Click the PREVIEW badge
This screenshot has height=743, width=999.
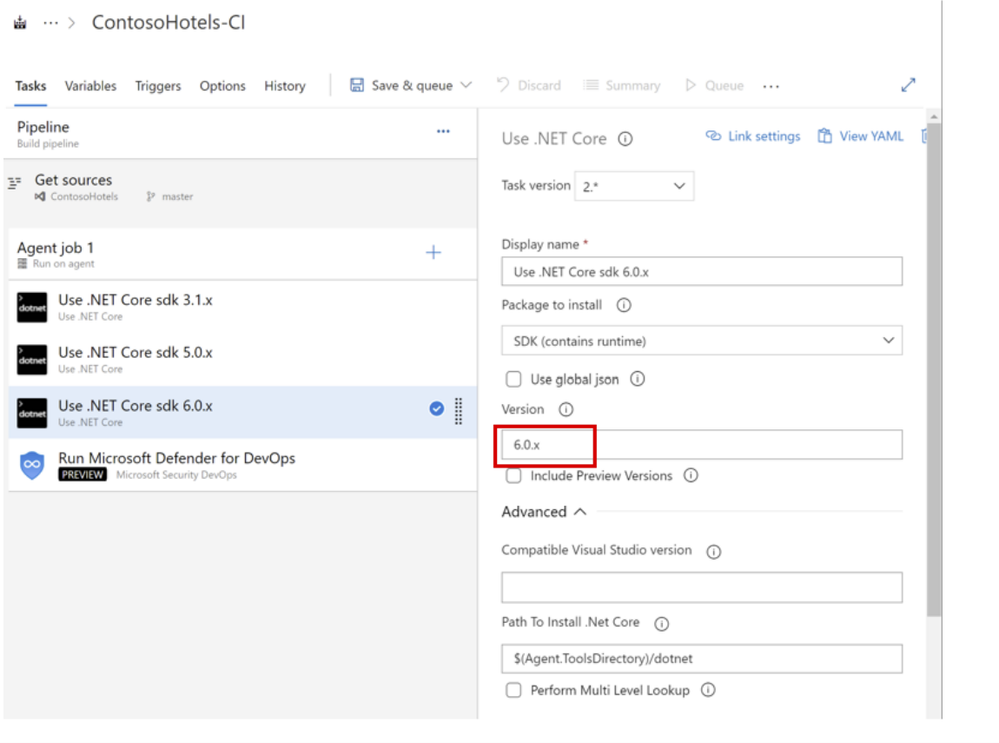82,475
